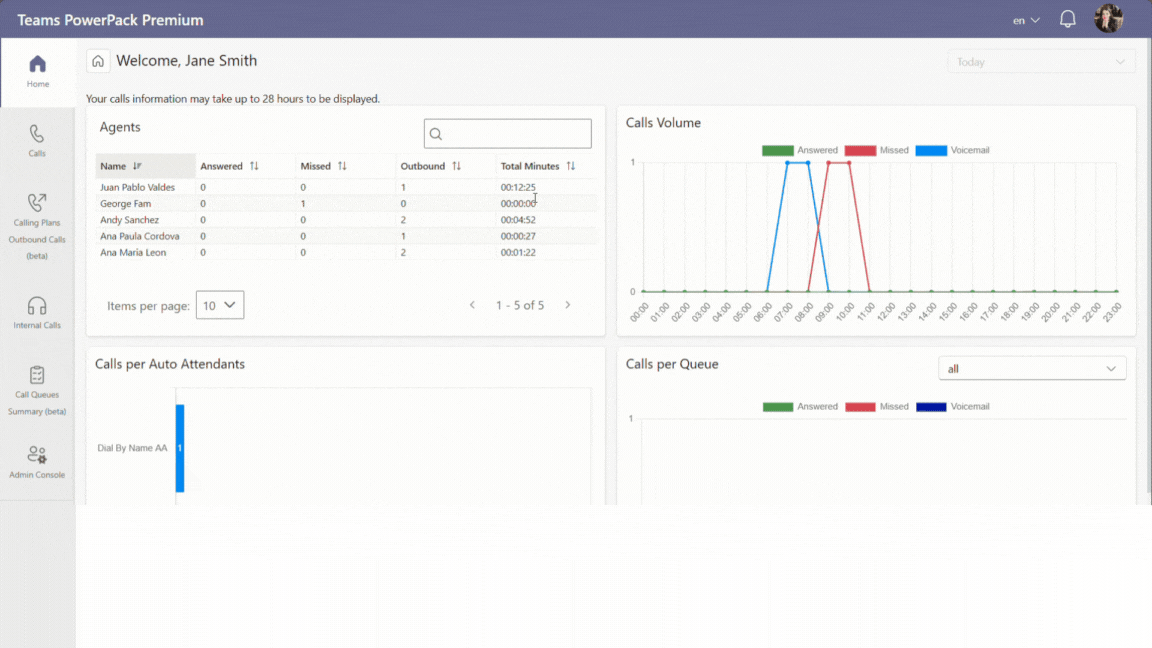1152x648 pixels.
Task: Open the Calls per Queue all dropdown
Action: pyautogui.click(x=1032, y=369)
